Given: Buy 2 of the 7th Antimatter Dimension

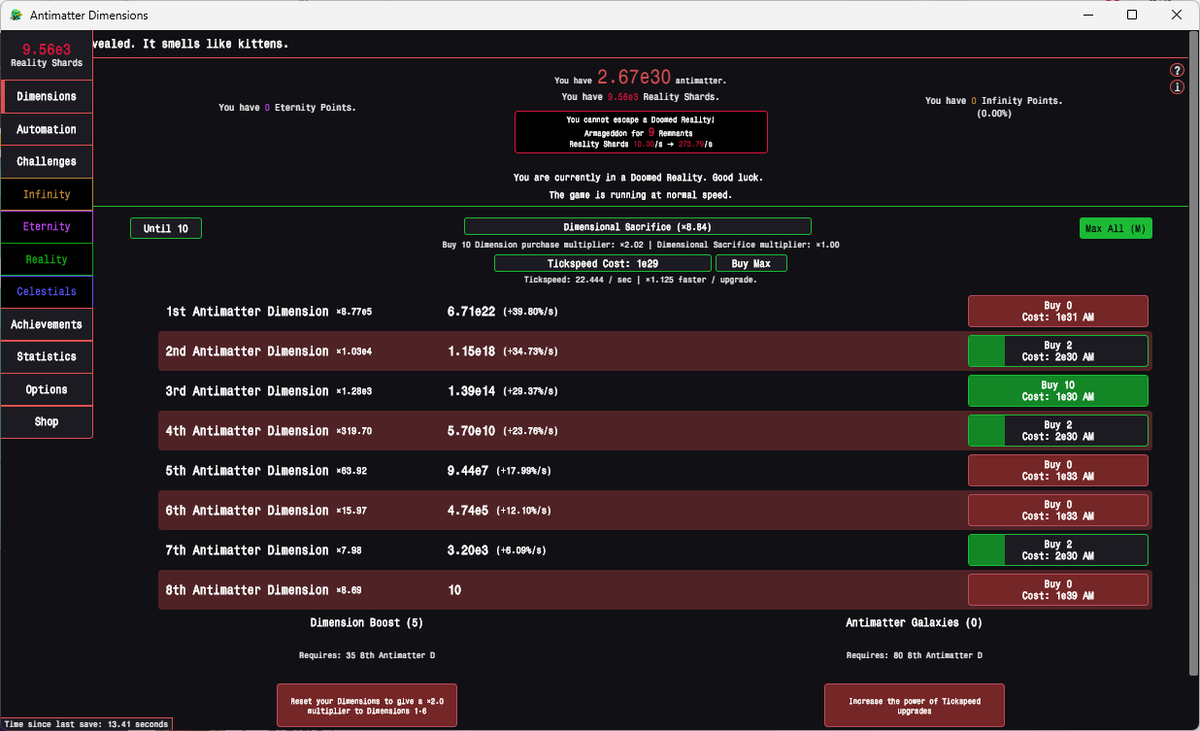Looking at the screenshot, I should point(1058,550).
